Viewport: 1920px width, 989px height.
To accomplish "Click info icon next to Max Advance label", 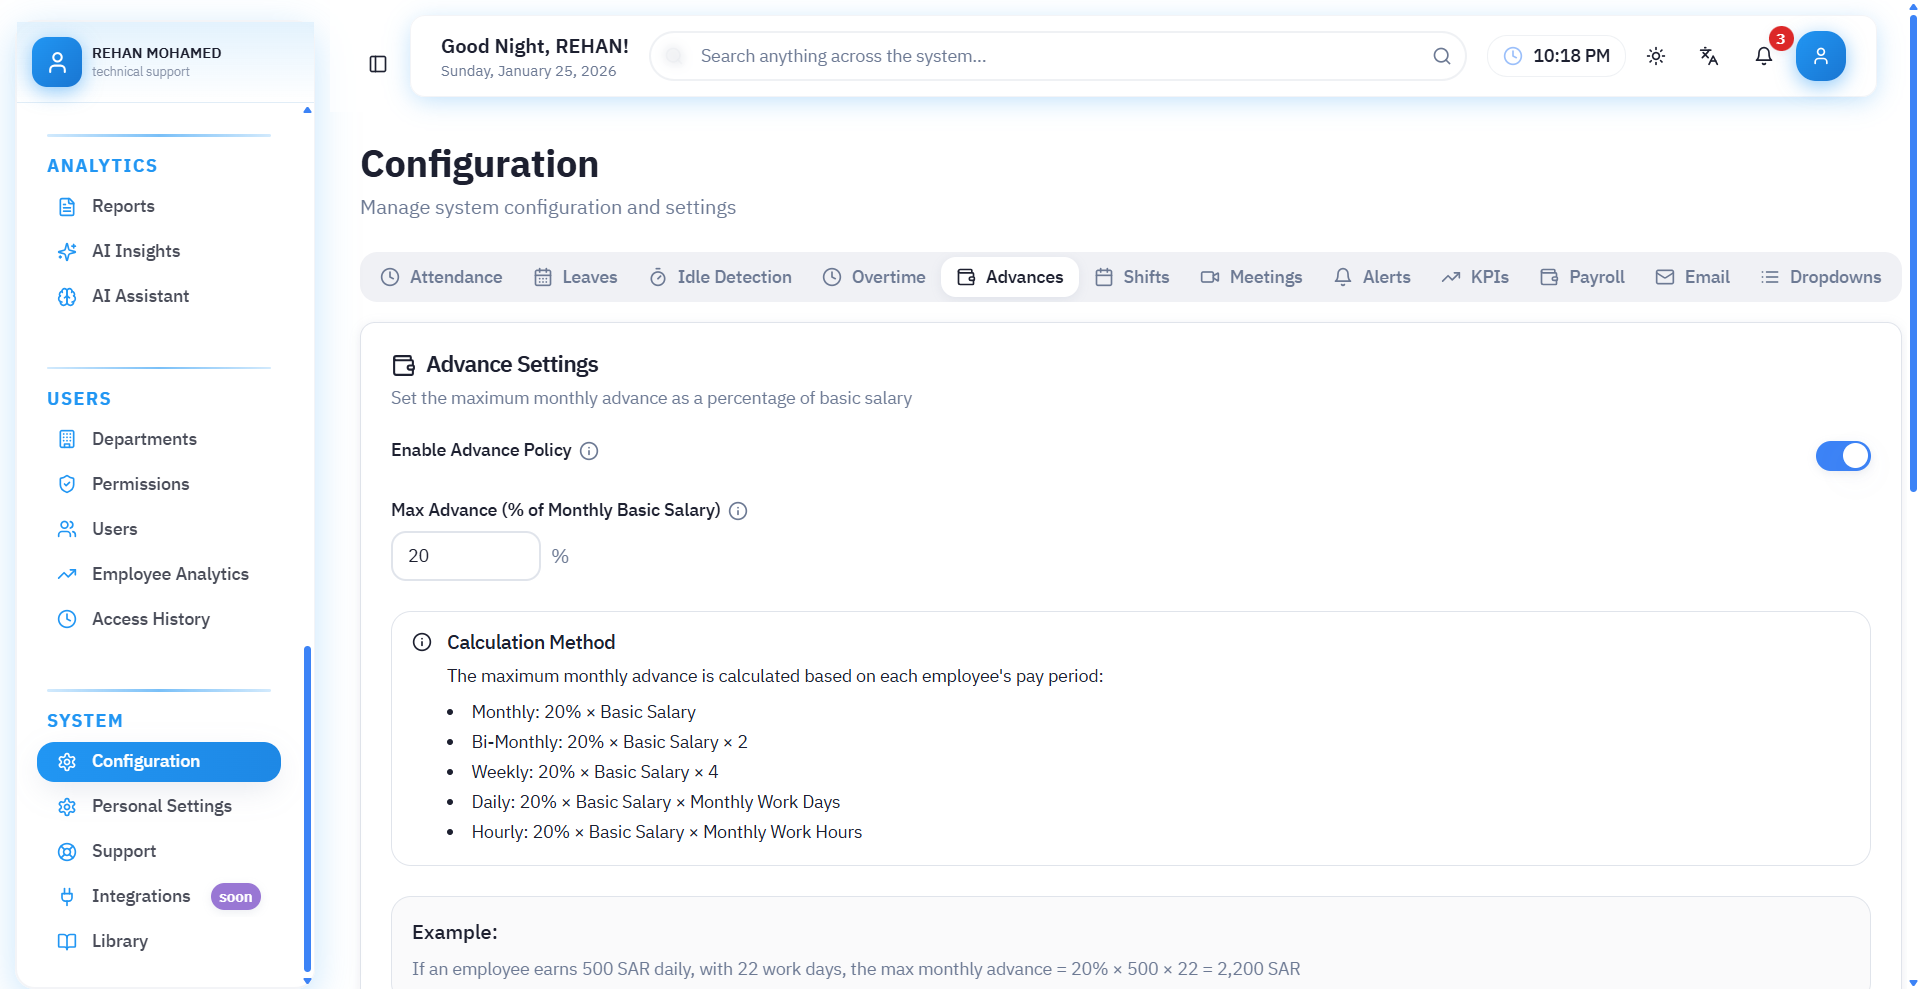I will tap(738, 511).
